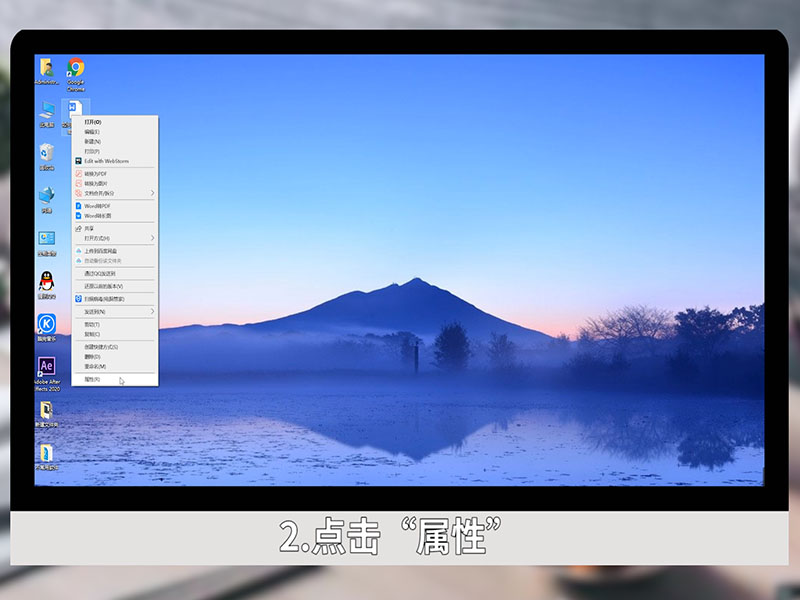Click the Kugou music 'K' icon

[x=46, y=323]
